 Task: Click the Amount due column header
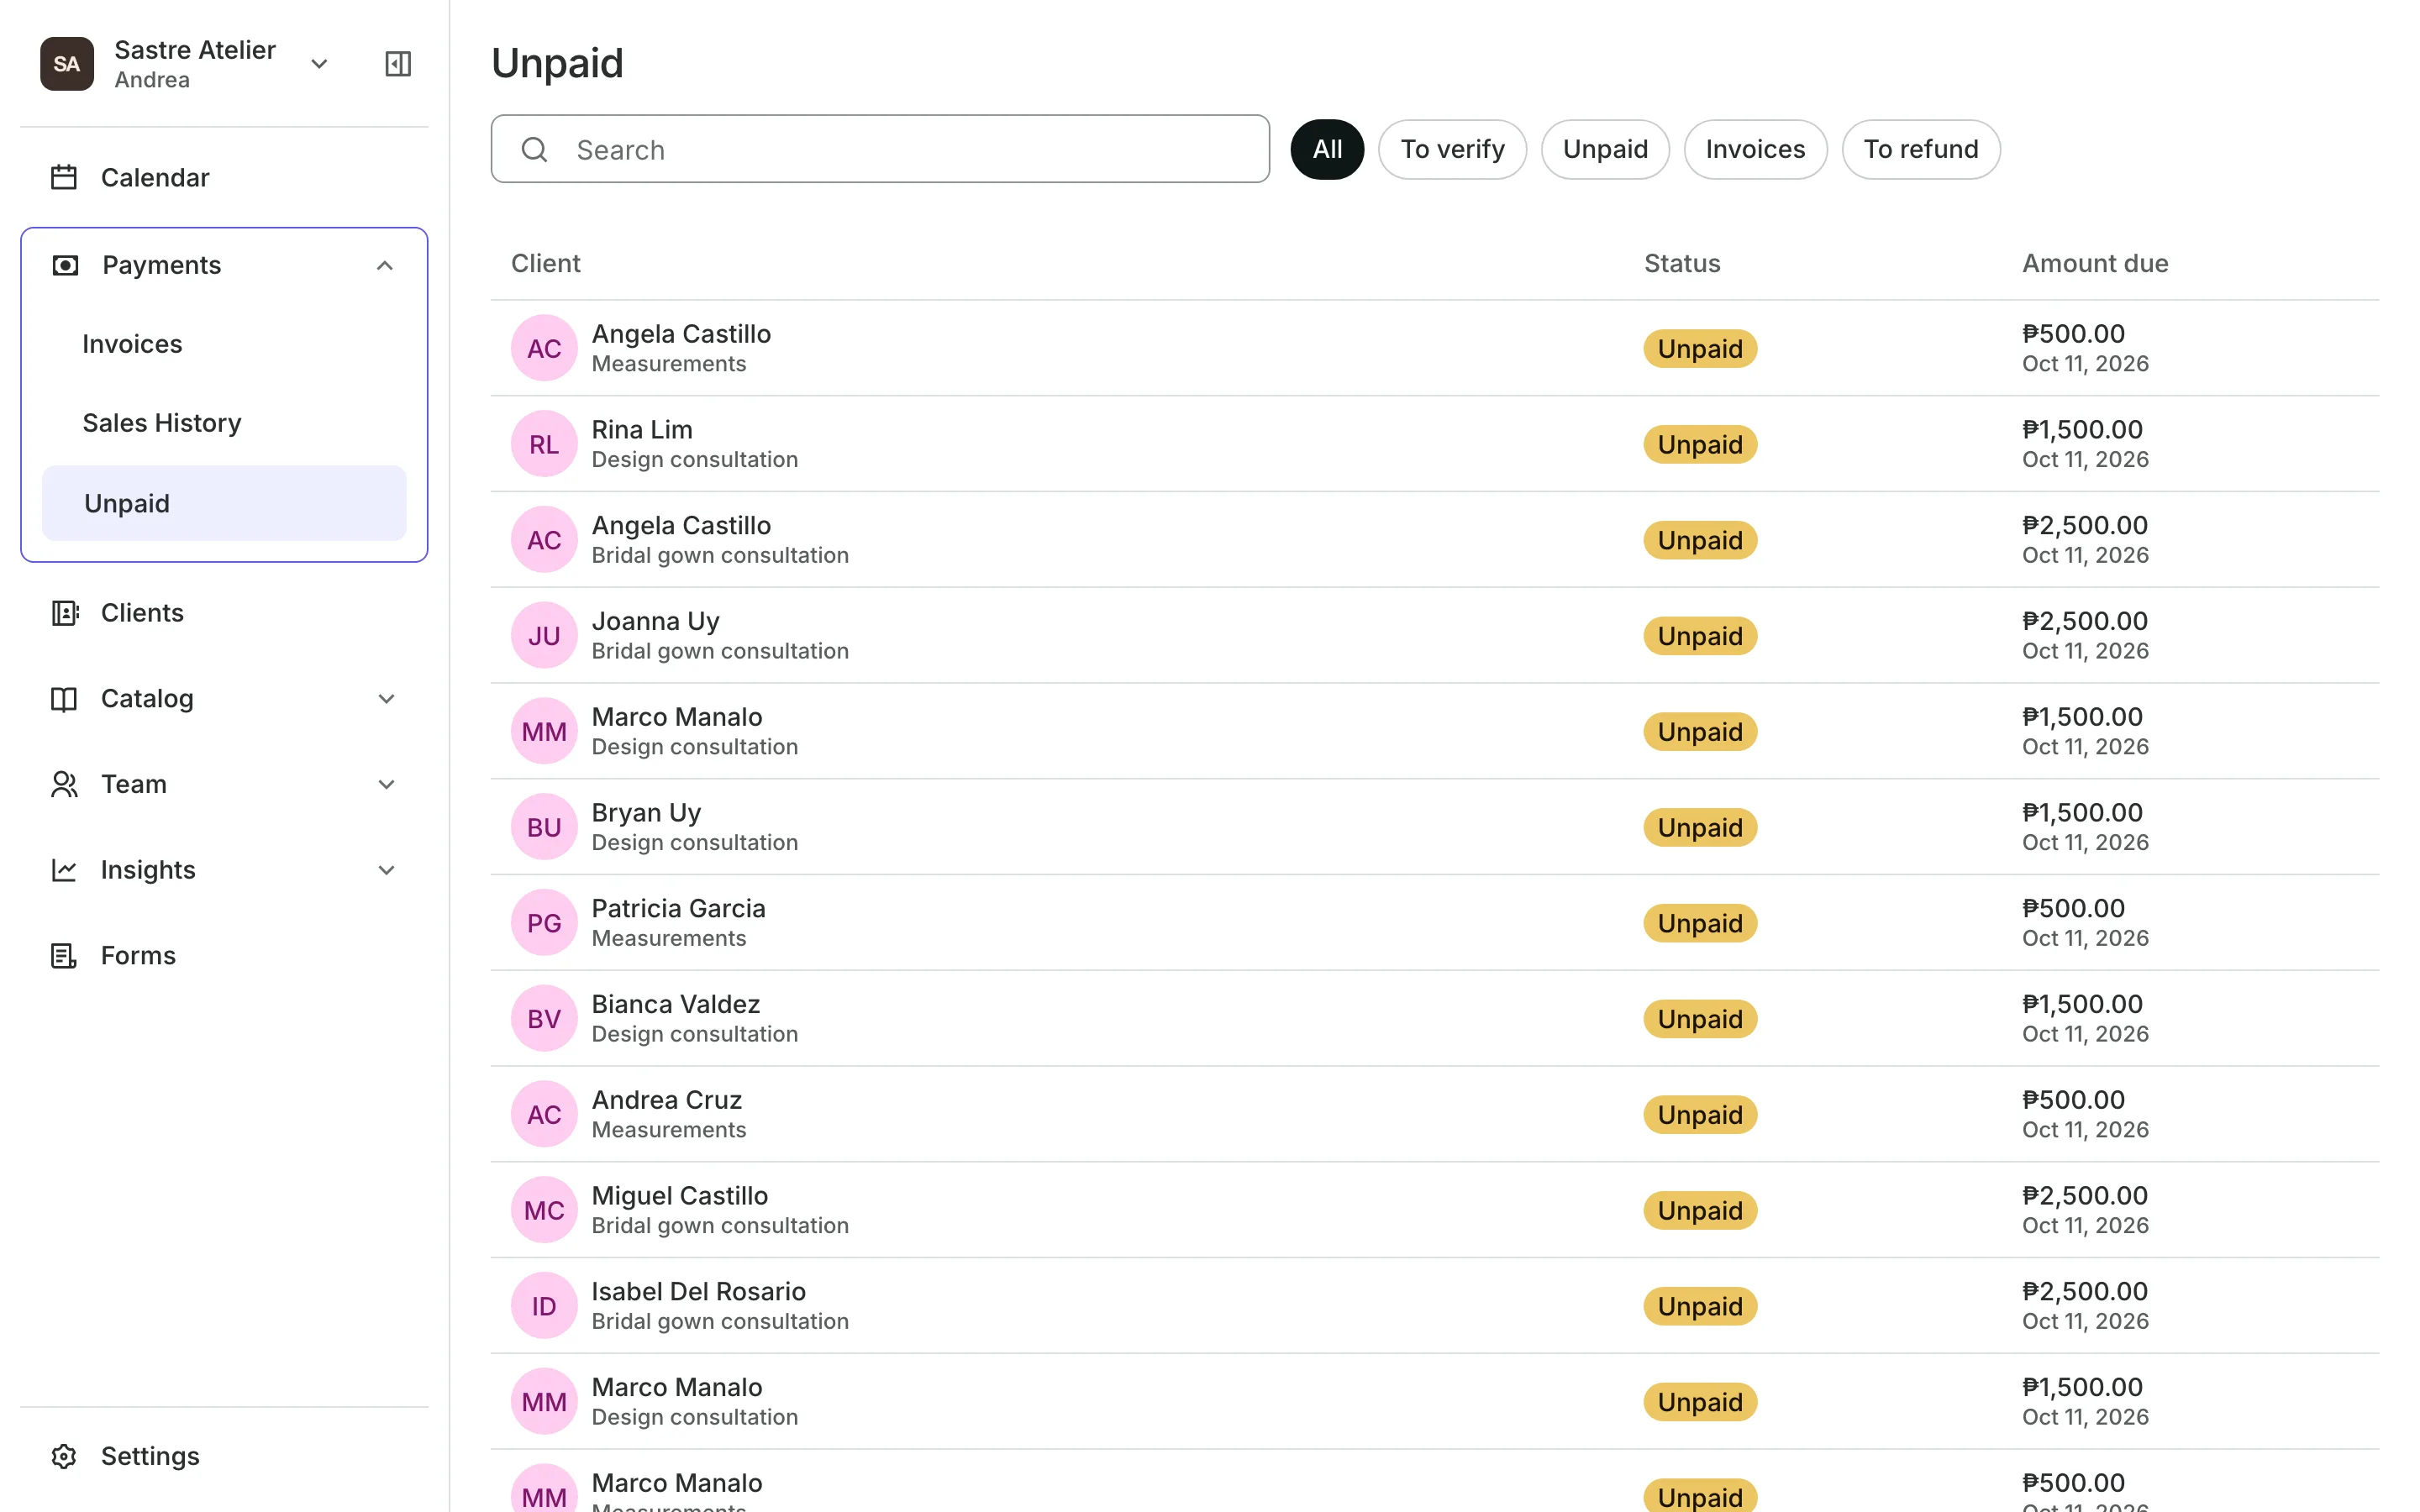(x=2095, y=263)
